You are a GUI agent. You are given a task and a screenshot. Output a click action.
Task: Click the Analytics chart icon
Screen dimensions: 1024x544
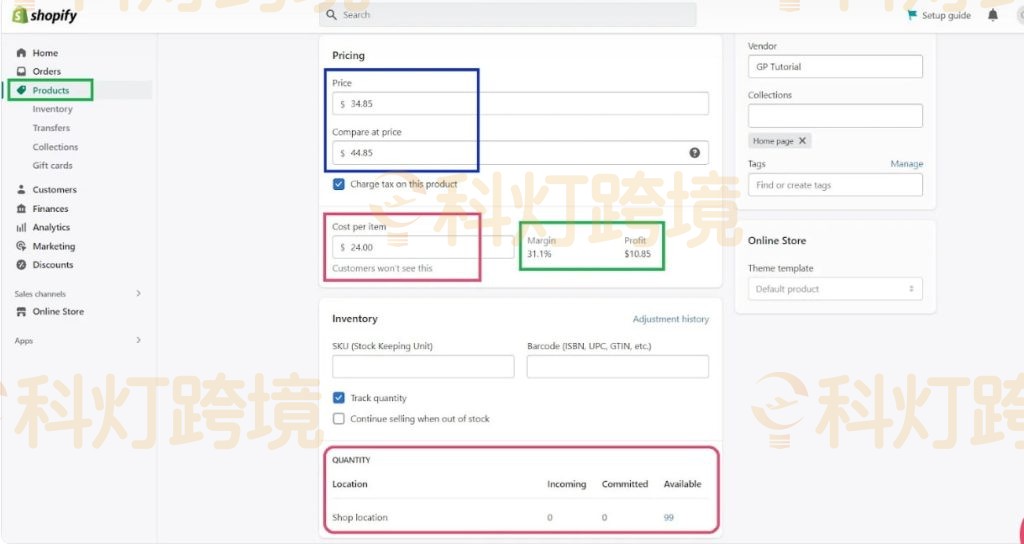(22, 228)
